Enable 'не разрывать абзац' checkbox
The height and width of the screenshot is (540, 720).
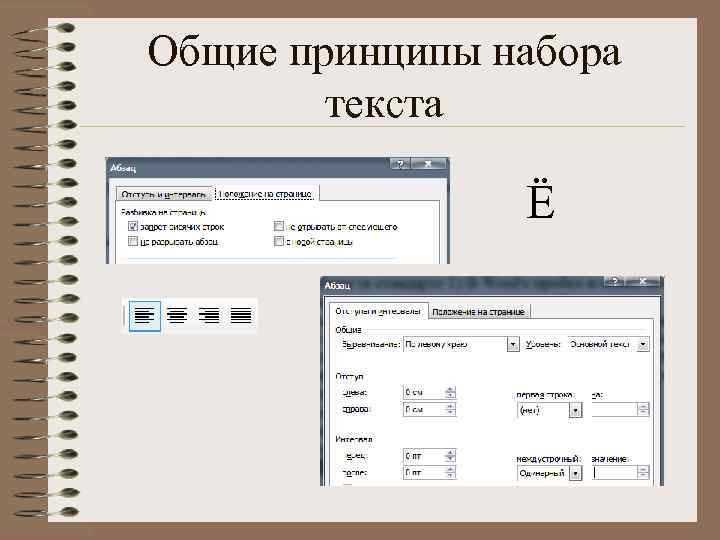133,241
